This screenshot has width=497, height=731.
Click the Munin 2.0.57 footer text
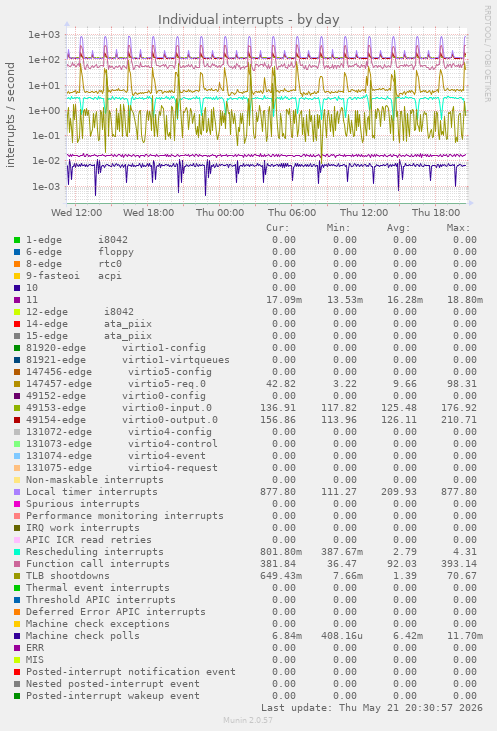pos(248,720)
